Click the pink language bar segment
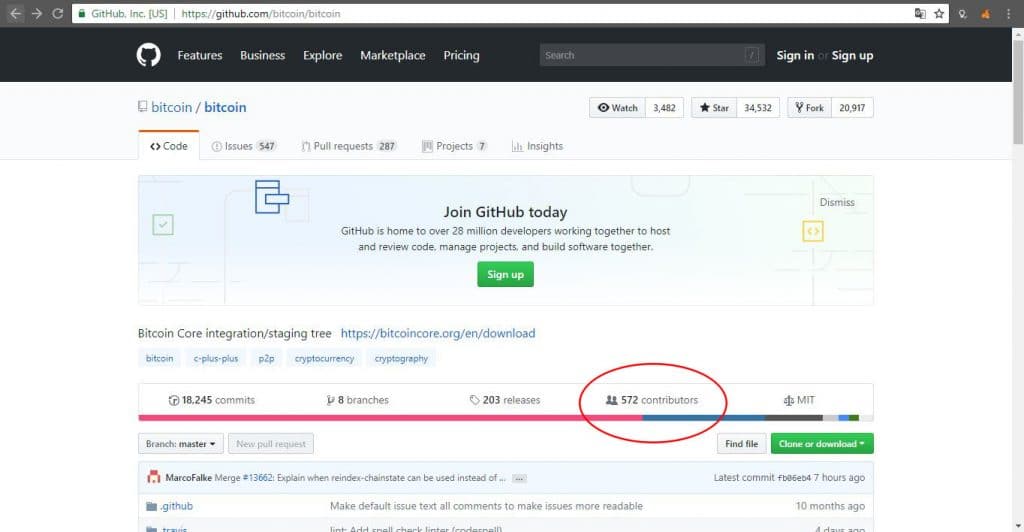The width and height of the screenshot is (1024, 532). (x=390, y=418)
